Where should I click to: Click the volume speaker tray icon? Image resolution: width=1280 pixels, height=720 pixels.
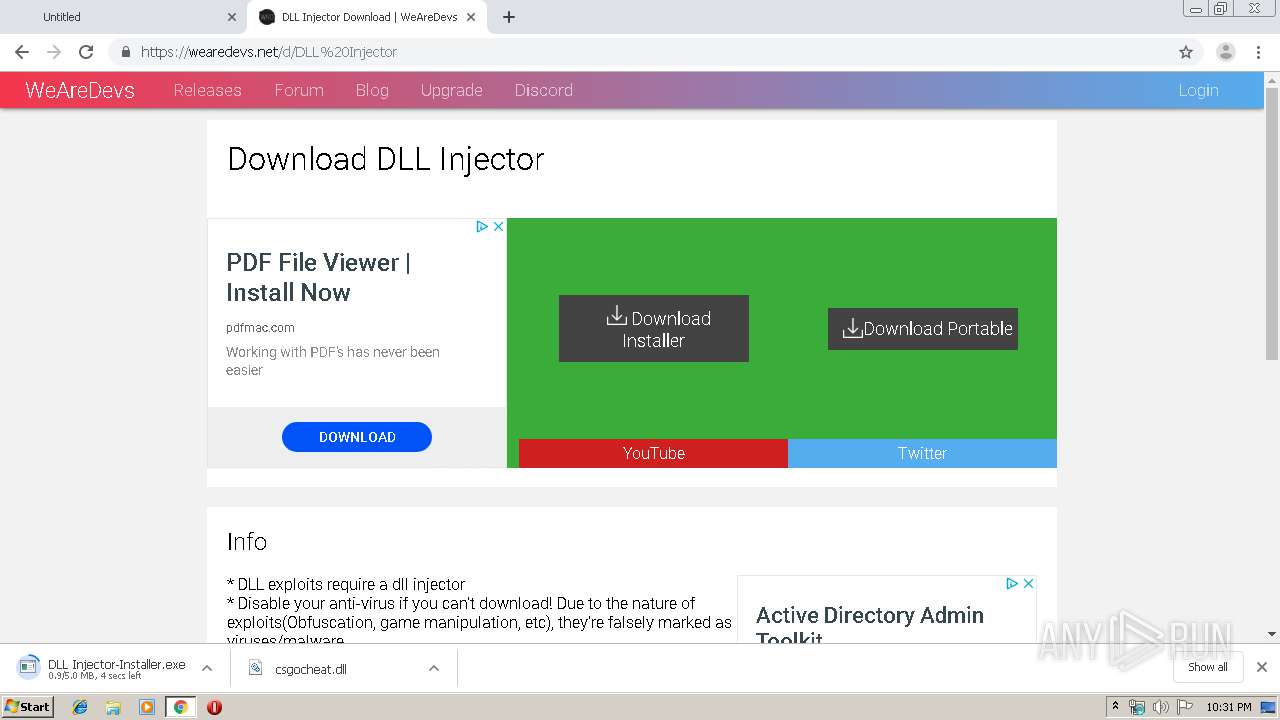tap(1160, 707)
